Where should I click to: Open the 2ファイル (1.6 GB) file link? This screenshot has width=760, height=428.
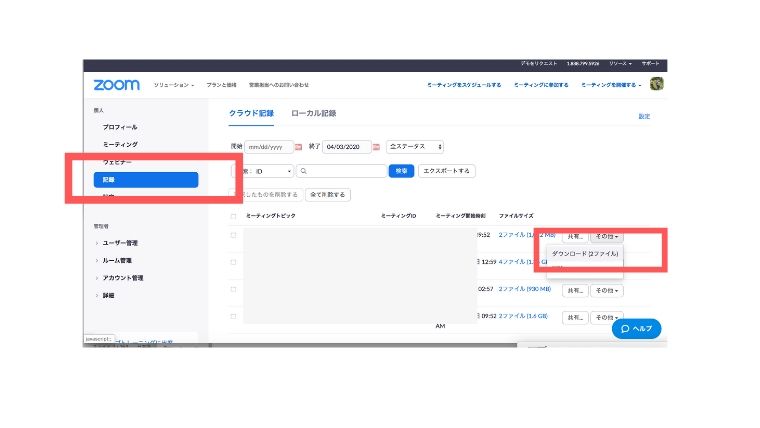coord(523,316)
